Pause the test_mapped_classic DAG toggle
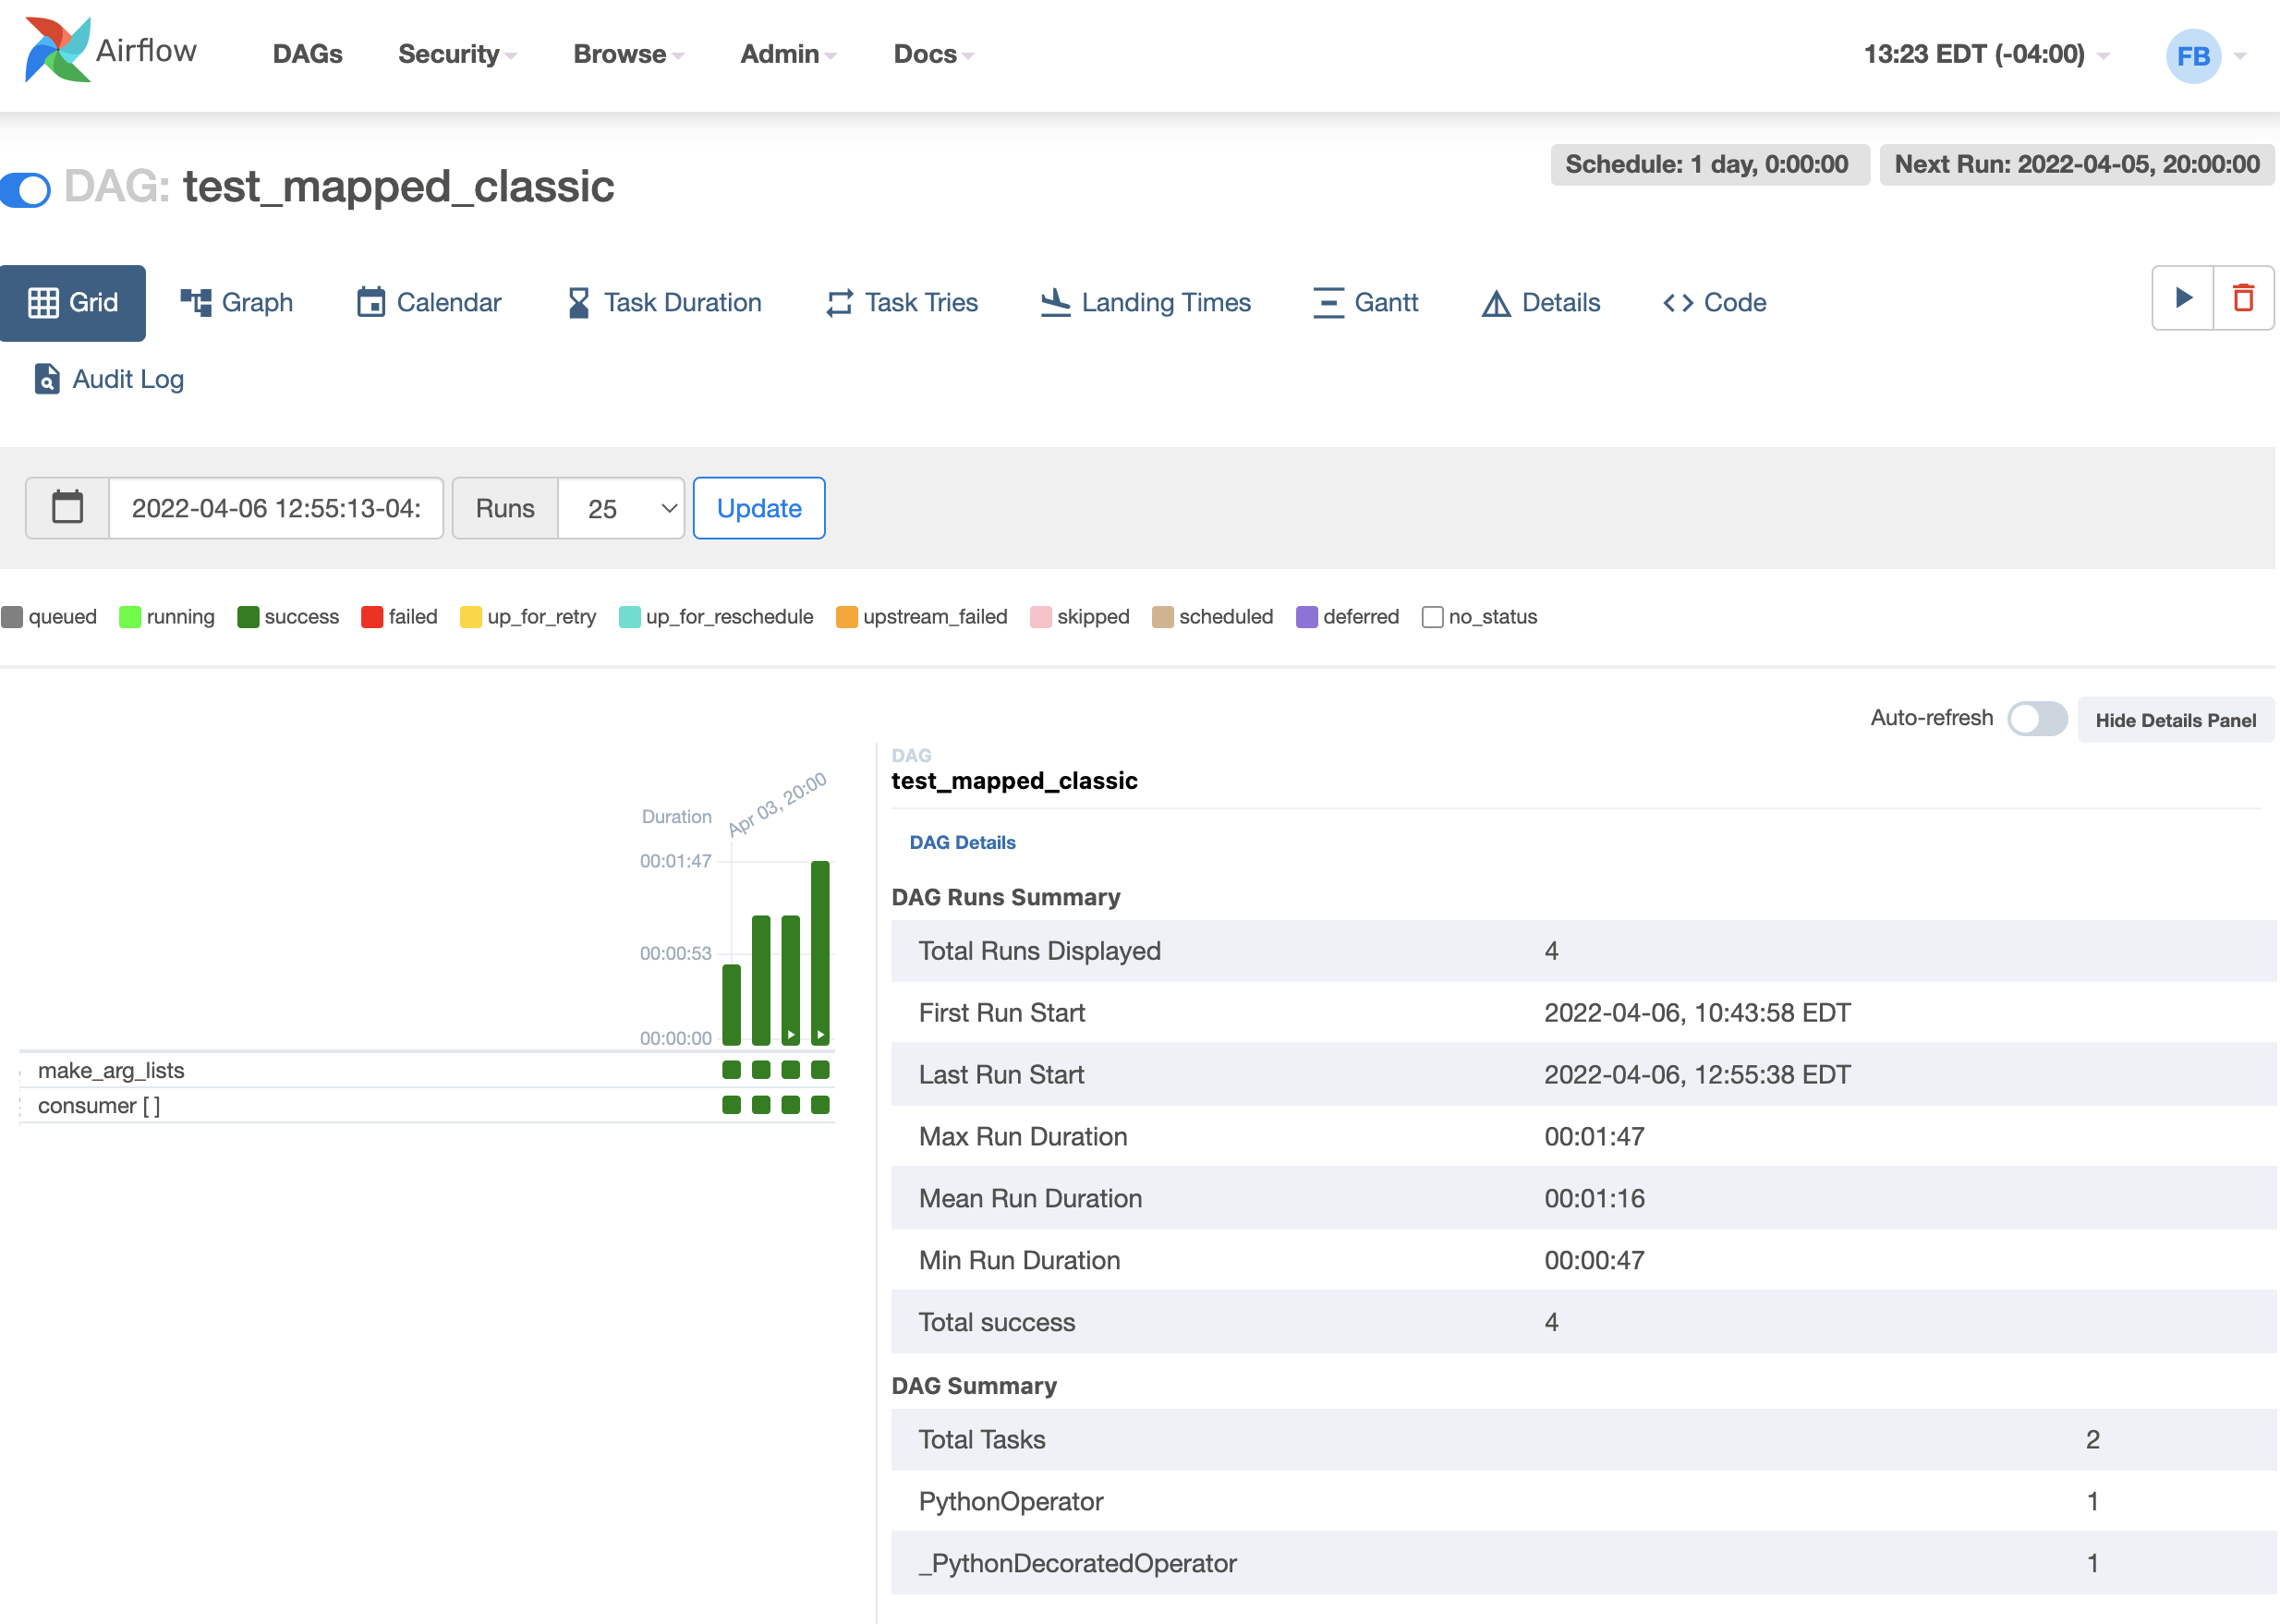 [26, 189]
